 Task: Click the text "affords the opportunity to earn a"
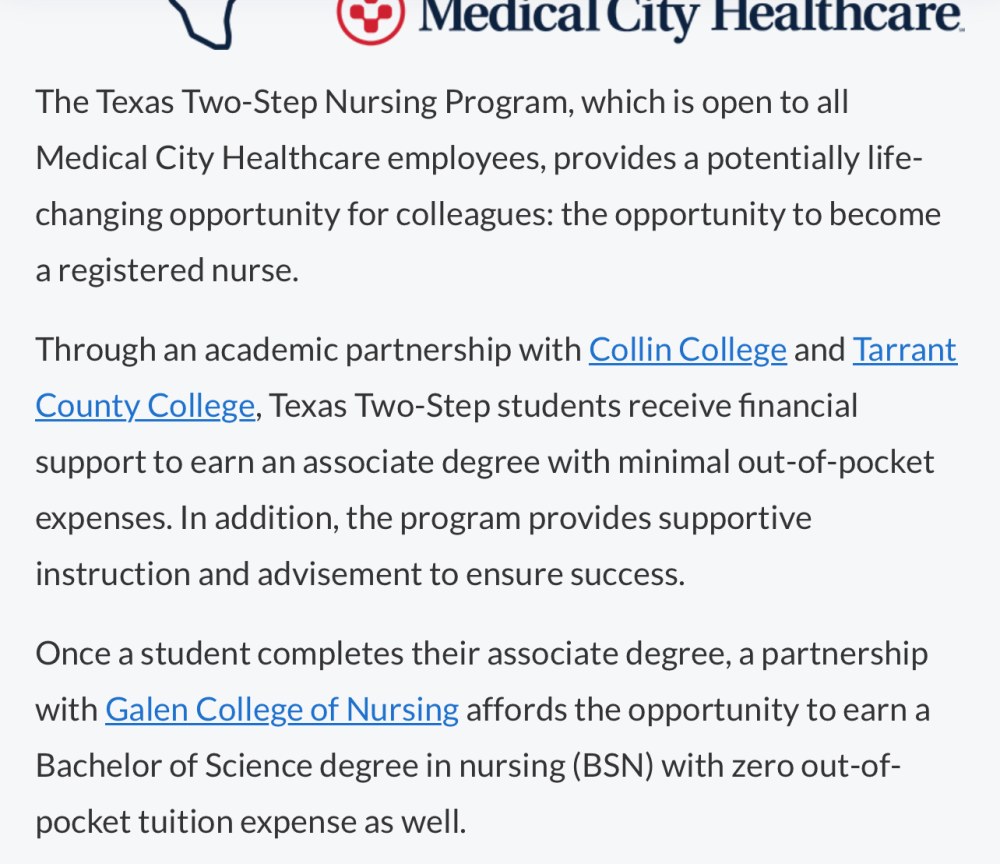click(698, 710)
